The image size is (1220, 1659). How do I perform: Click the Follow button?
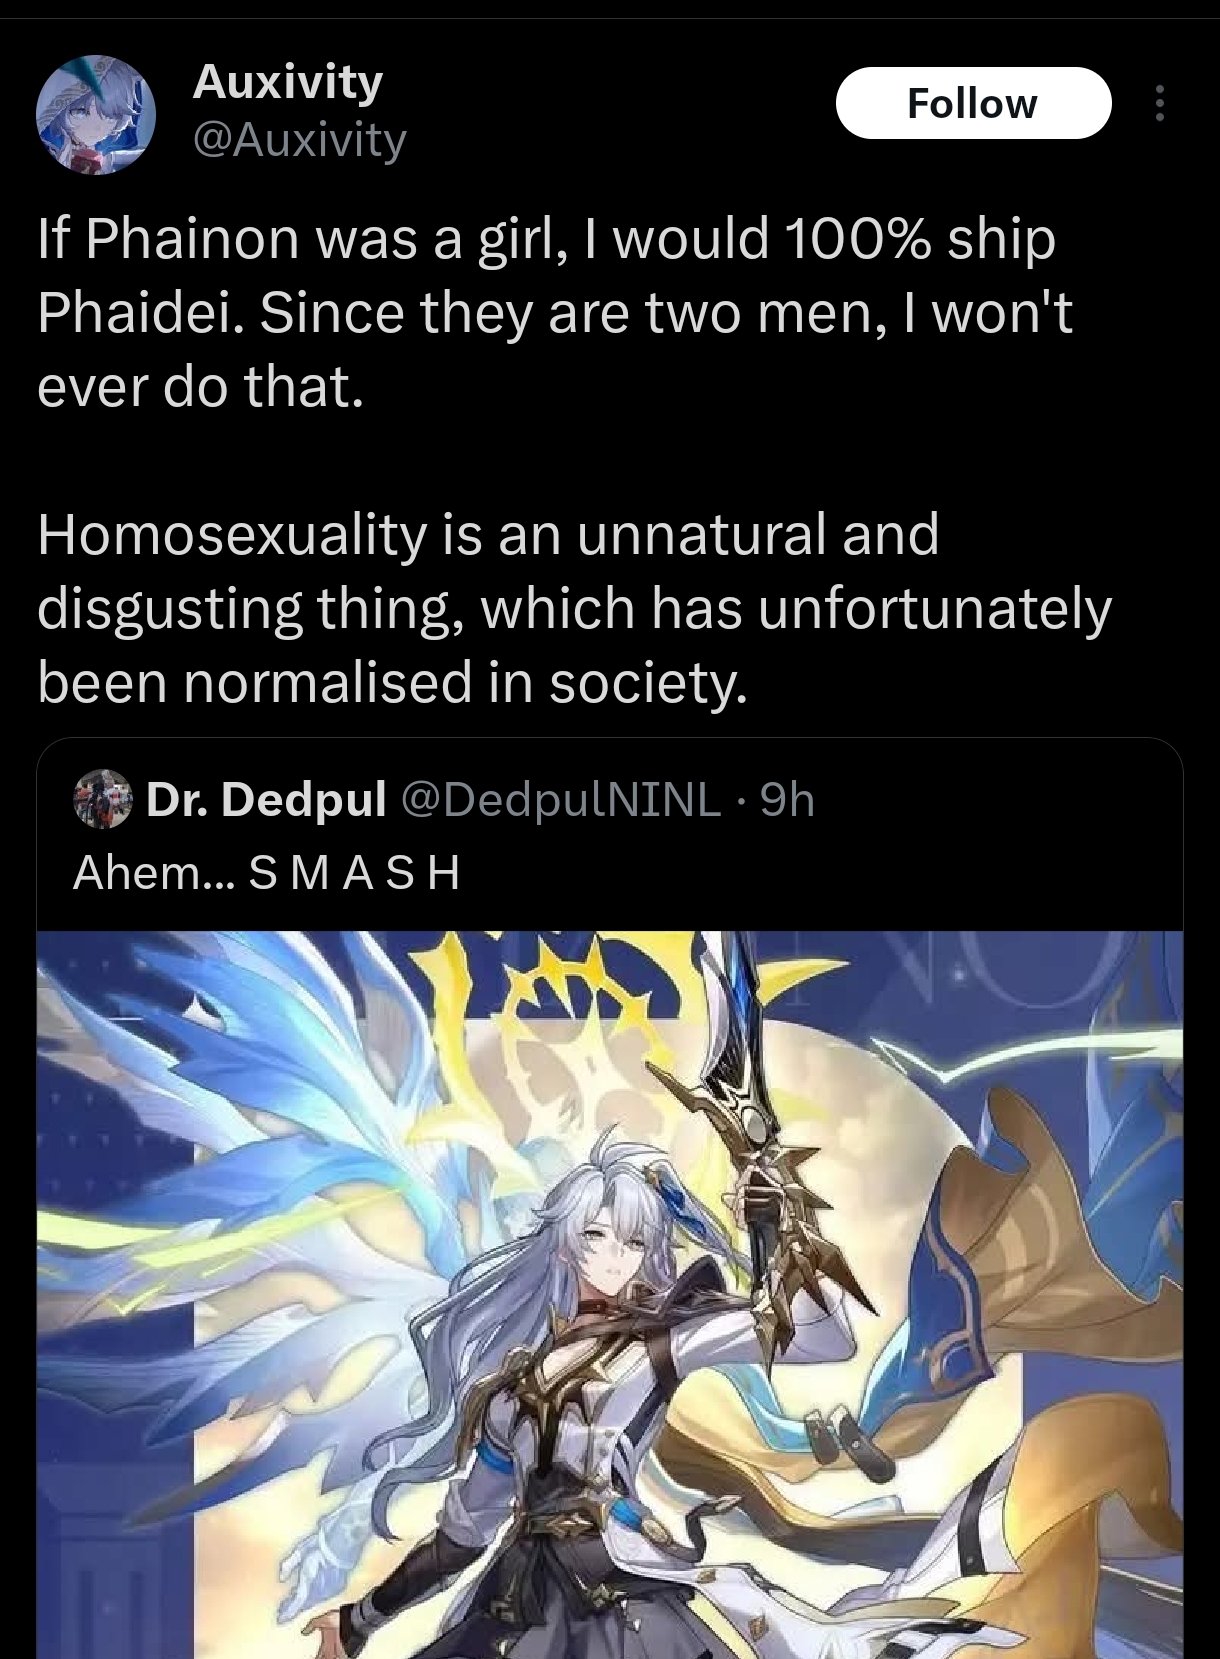pos(973,103)
